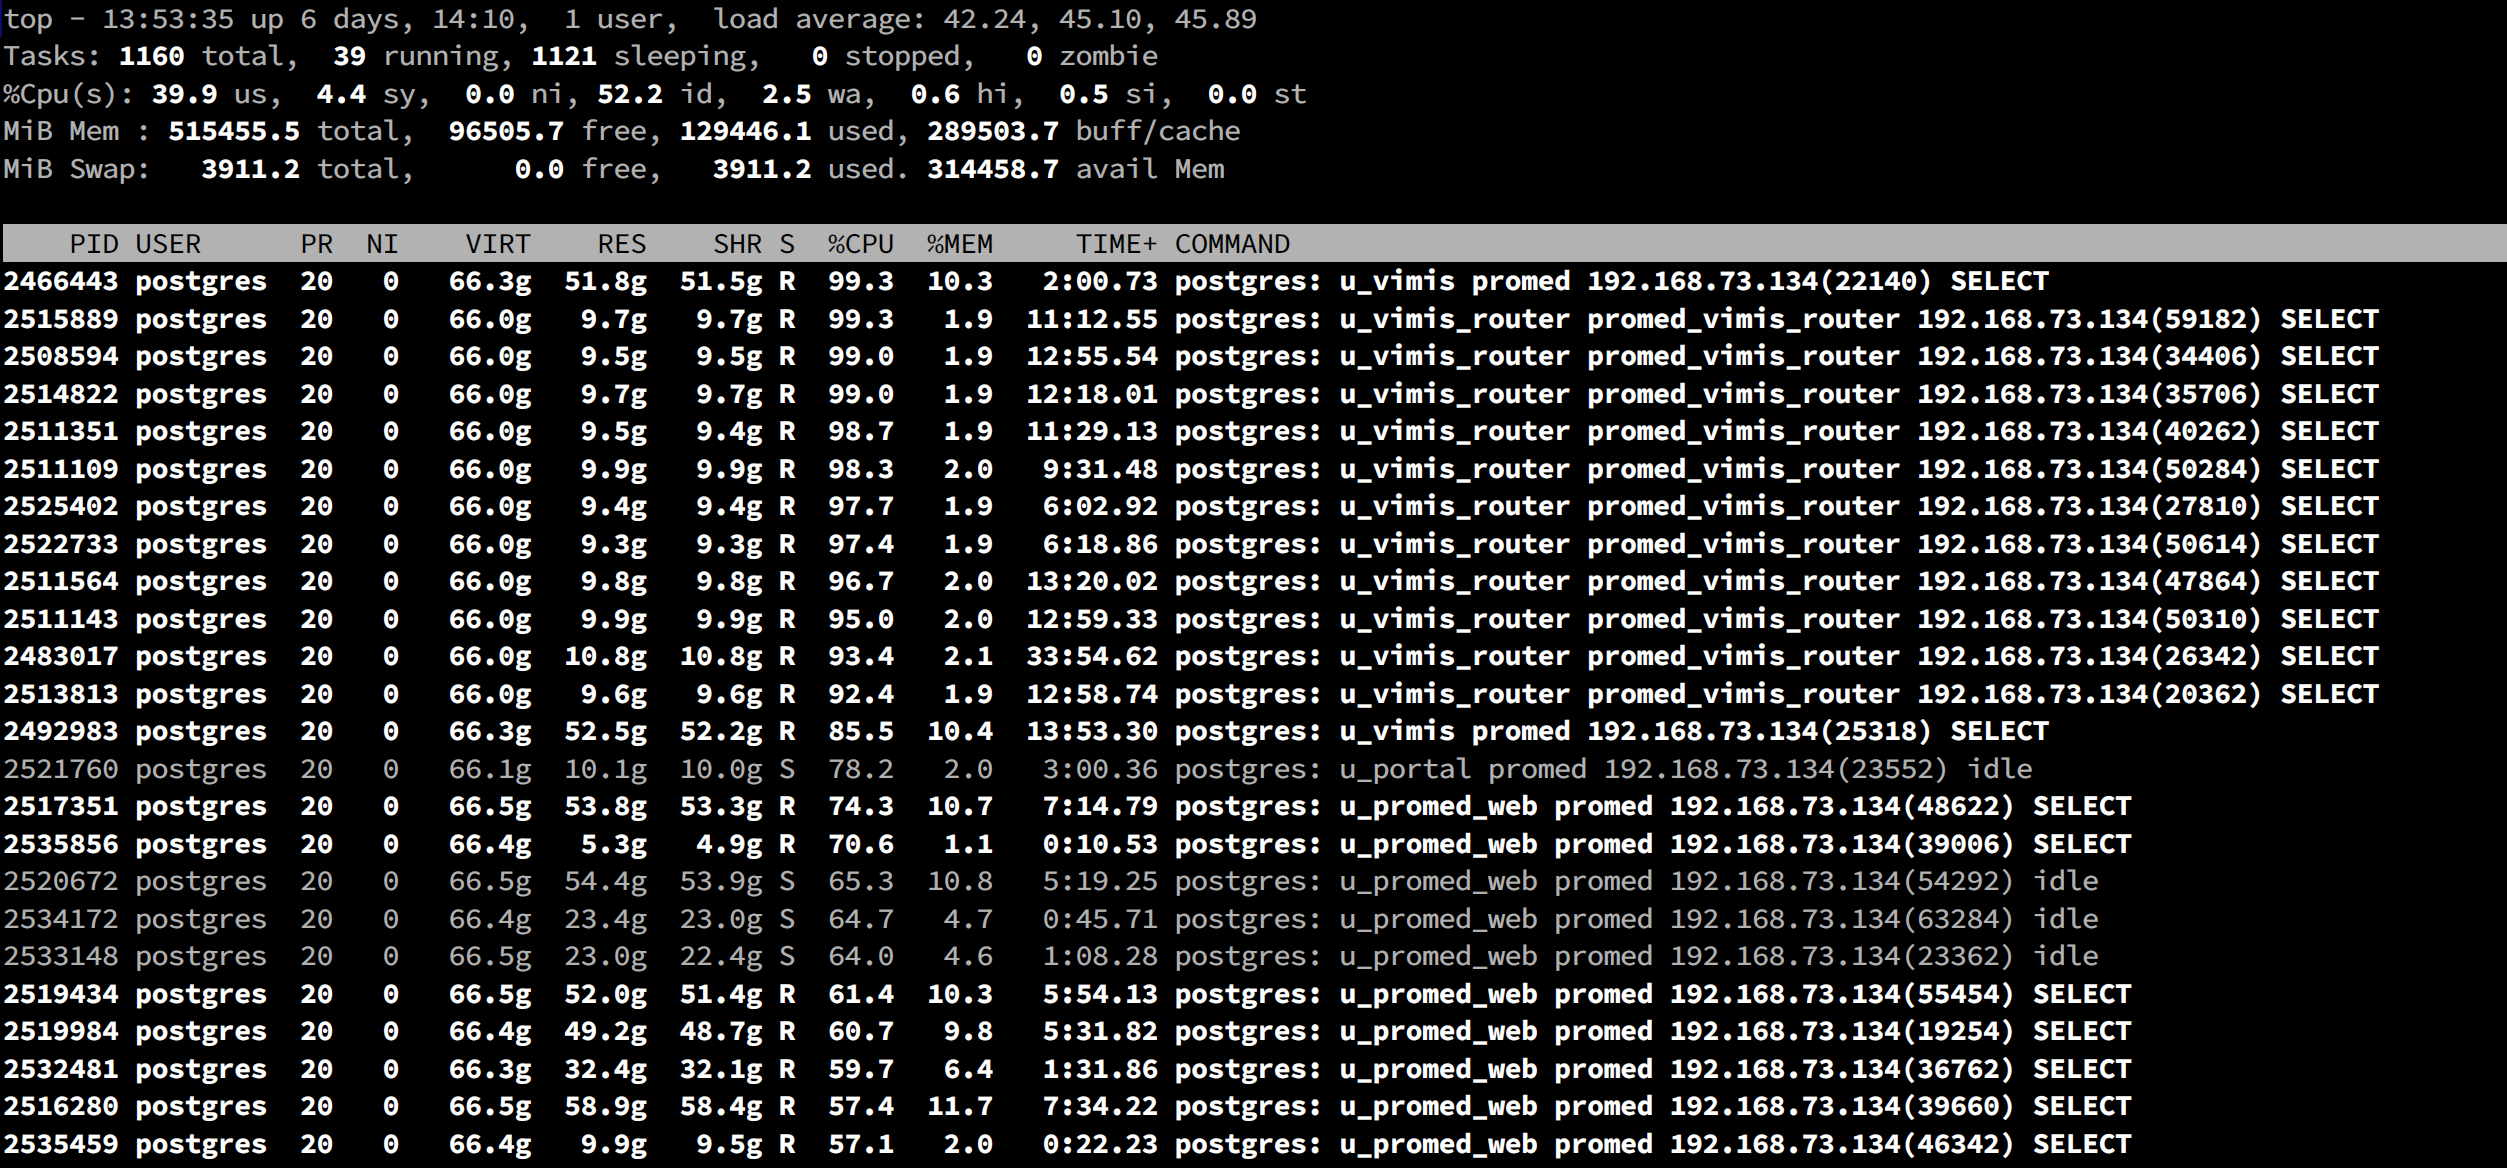Click the 13:53:35 clock time
The image size is (2507, 1168).
[168, 19]
